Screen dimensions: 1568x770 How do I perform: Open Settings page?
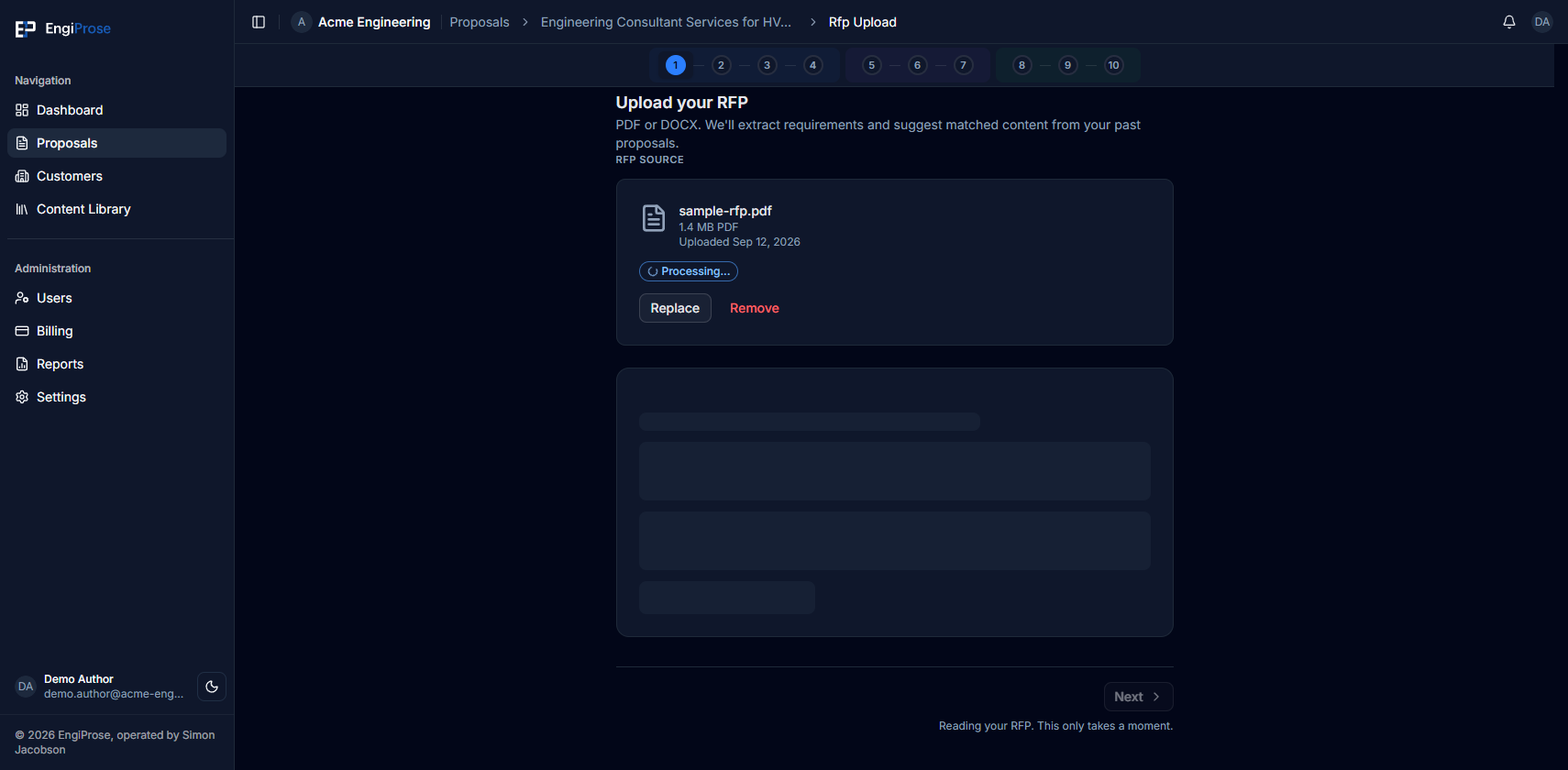point(117,397)
